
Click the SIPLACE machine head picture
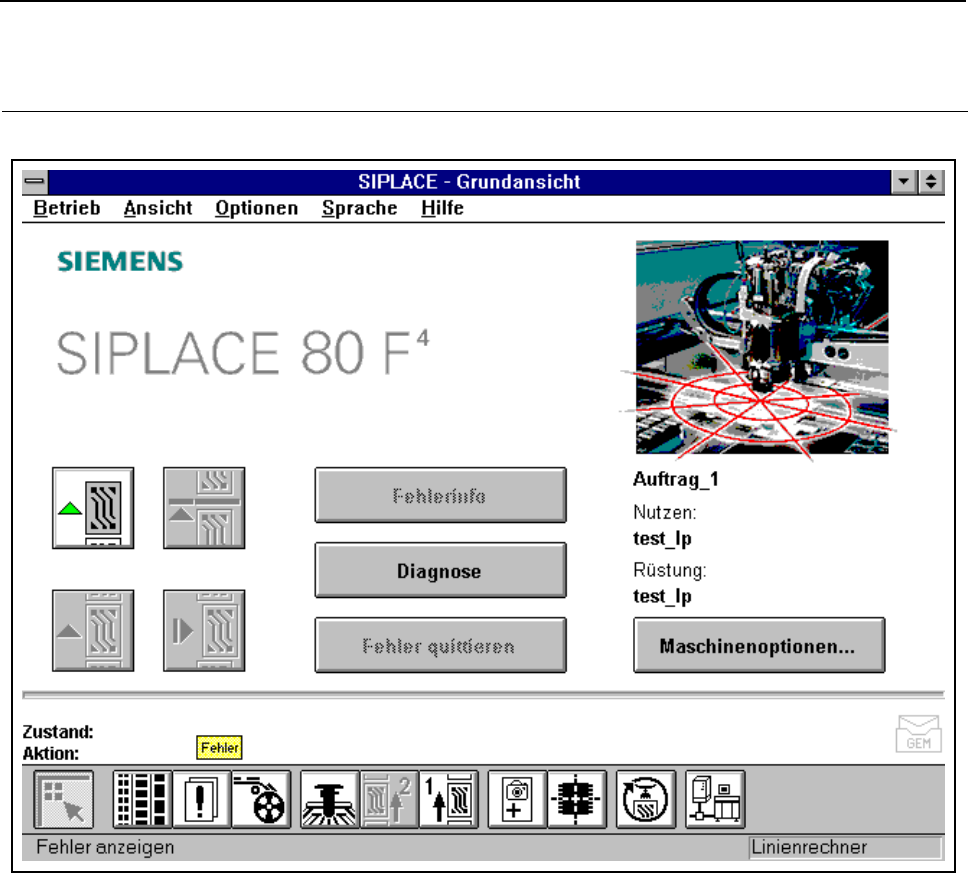[761, 348]
